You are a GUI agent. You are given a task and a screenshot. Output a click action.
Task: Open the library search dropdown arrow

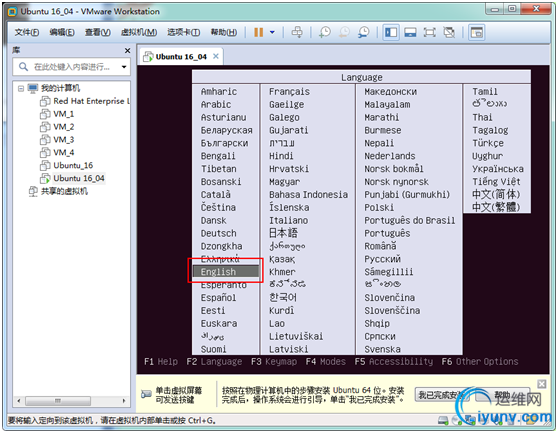tap(124, 67)
